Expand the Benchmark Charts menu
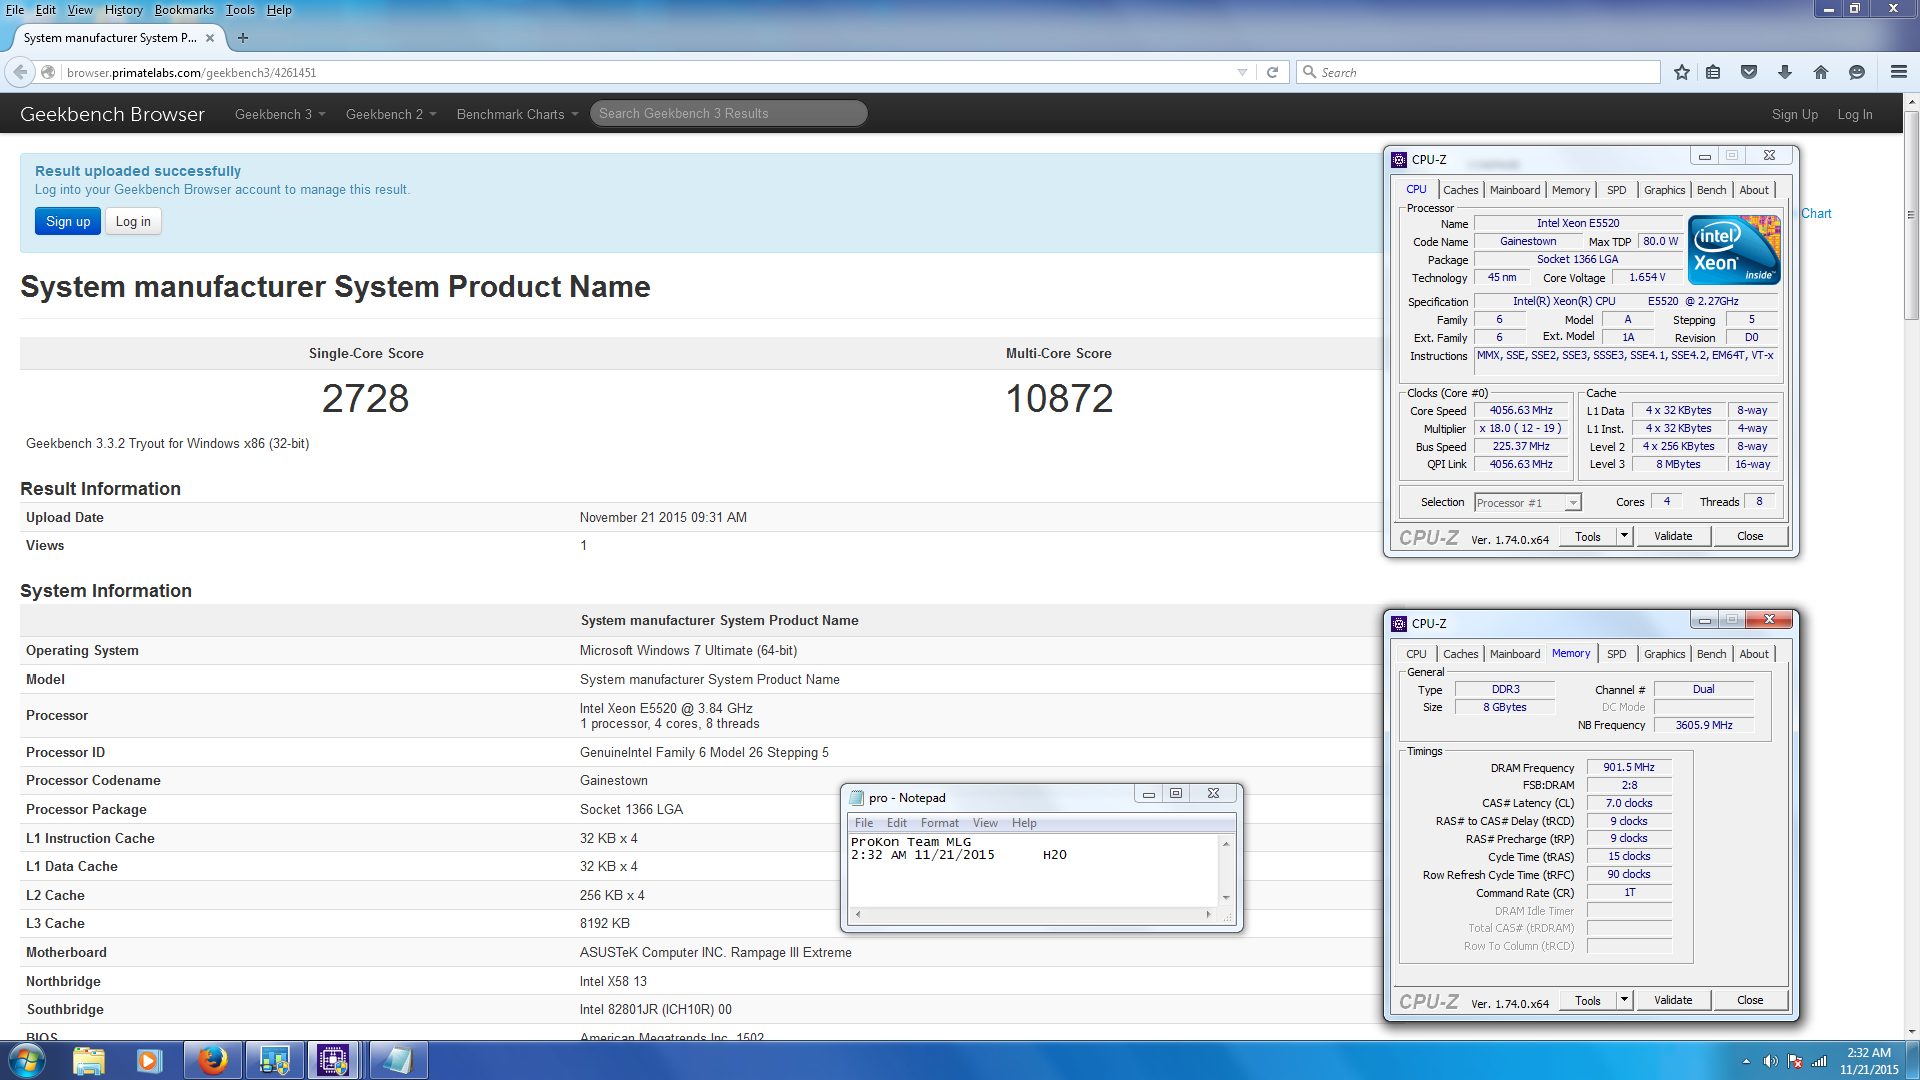 (517, 114)
